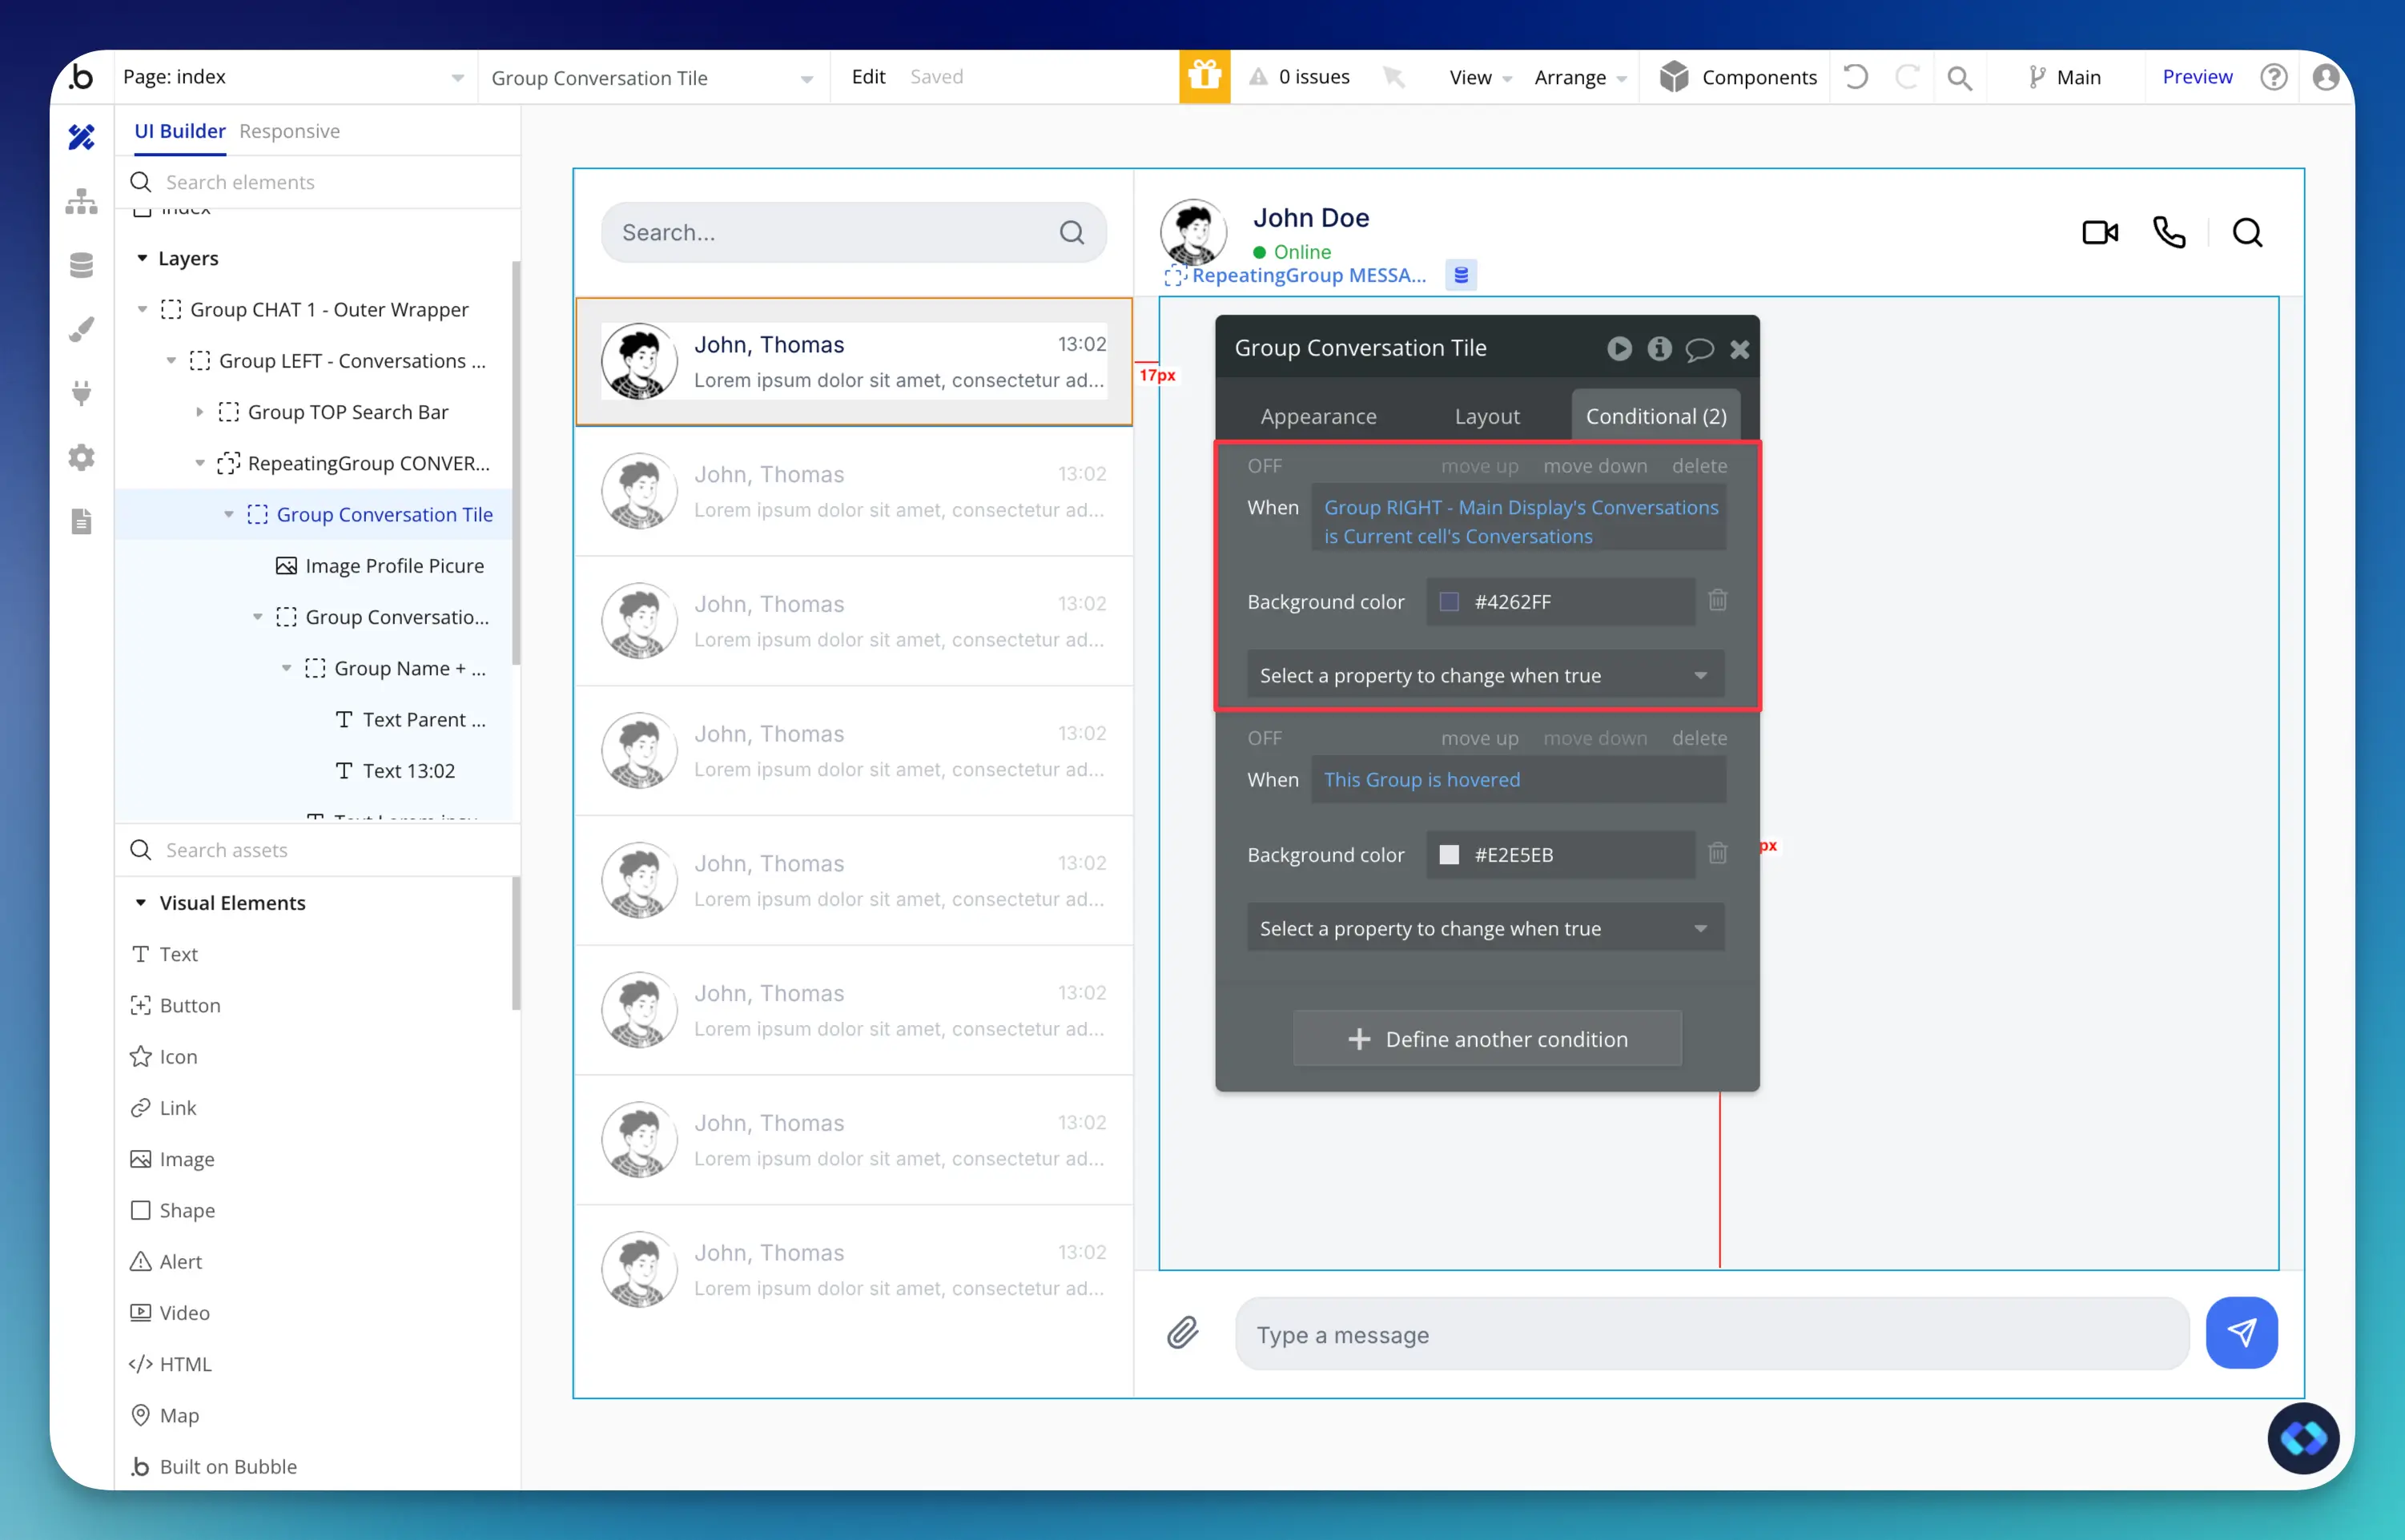Click the video camera call icon

2100,233
